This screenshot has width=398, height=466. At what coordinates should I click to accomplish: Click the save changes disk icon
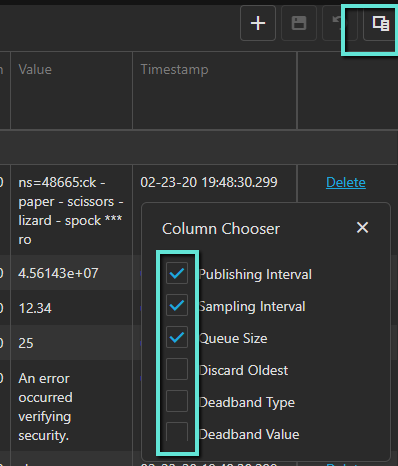click(x=299, y=23)
